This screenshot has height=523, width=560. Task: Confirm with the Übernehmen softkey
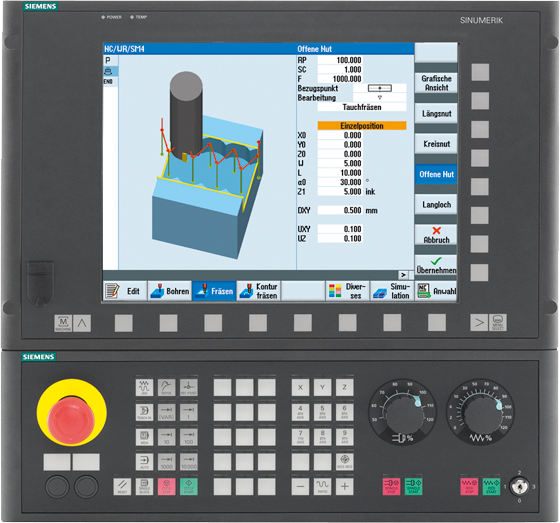436,265
